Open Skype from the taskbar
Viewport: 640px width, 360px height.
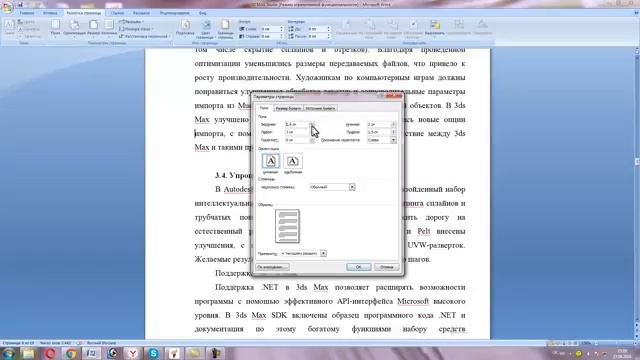pos(153,353)
